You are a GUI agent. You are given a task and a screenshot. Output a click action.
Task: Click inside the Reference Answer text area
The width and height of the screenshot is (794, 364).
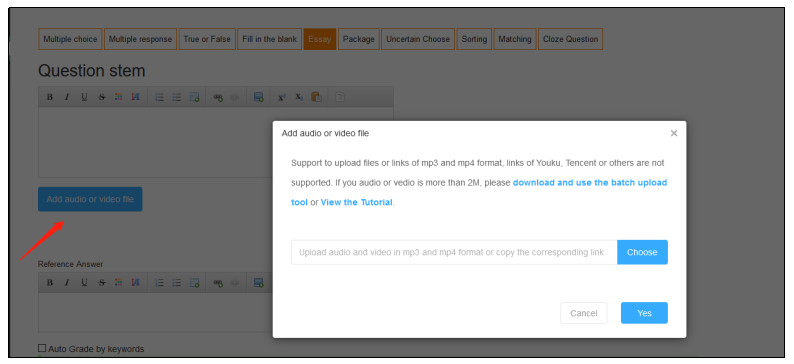155,312
